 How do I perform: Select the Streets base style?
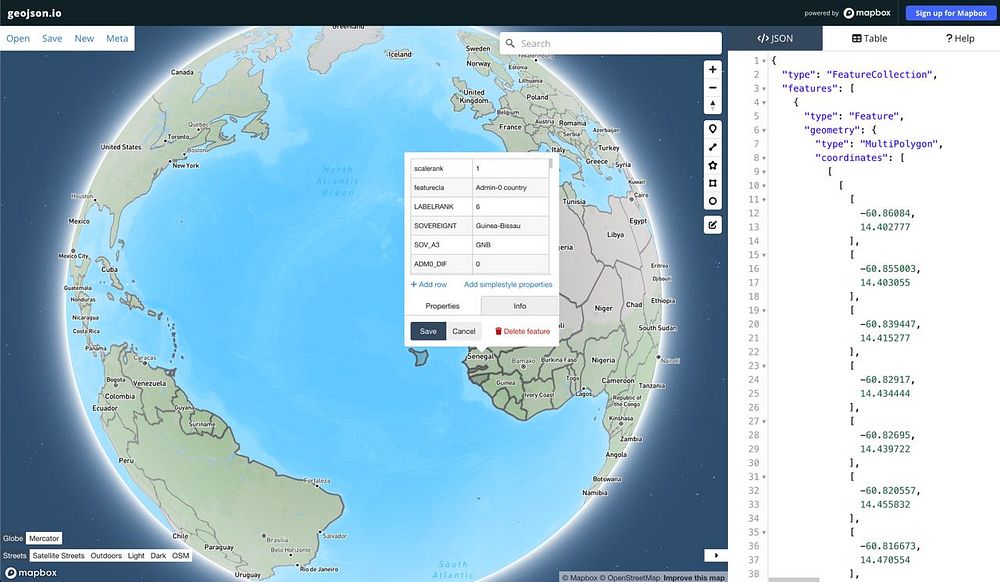[15, 555]
